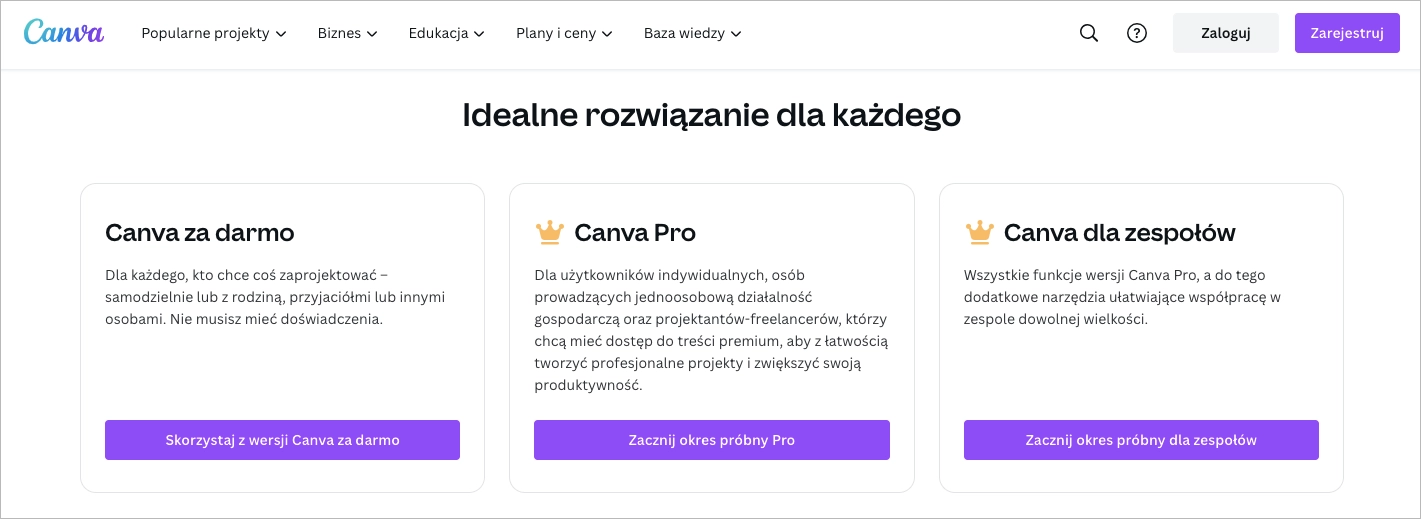The image size is (1421, 519).
Task: Click Skorzystaj z wersji Canva za darmo
Action: pyautogui.click(x=282, y=440)
